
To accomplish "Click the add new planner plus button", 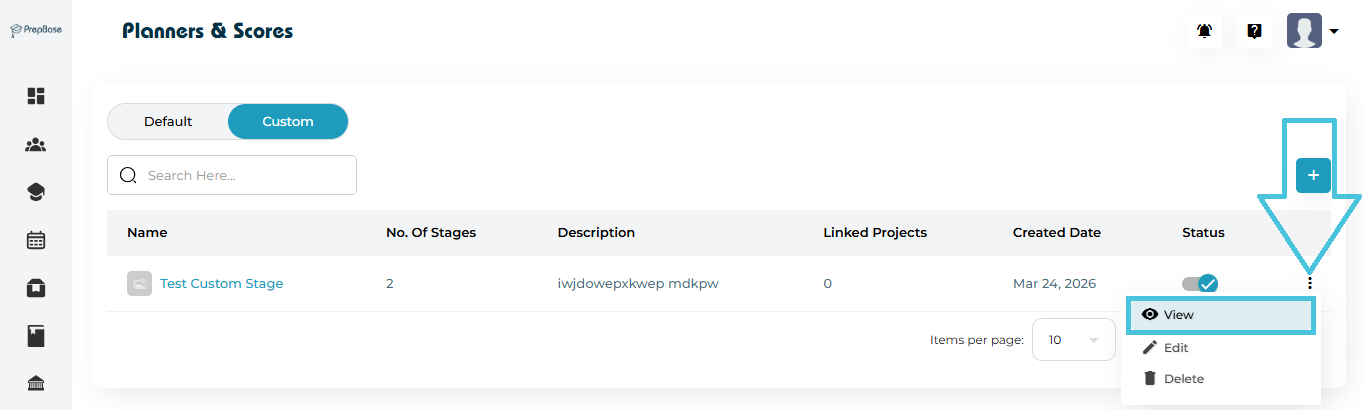I will pos(1313,175).
